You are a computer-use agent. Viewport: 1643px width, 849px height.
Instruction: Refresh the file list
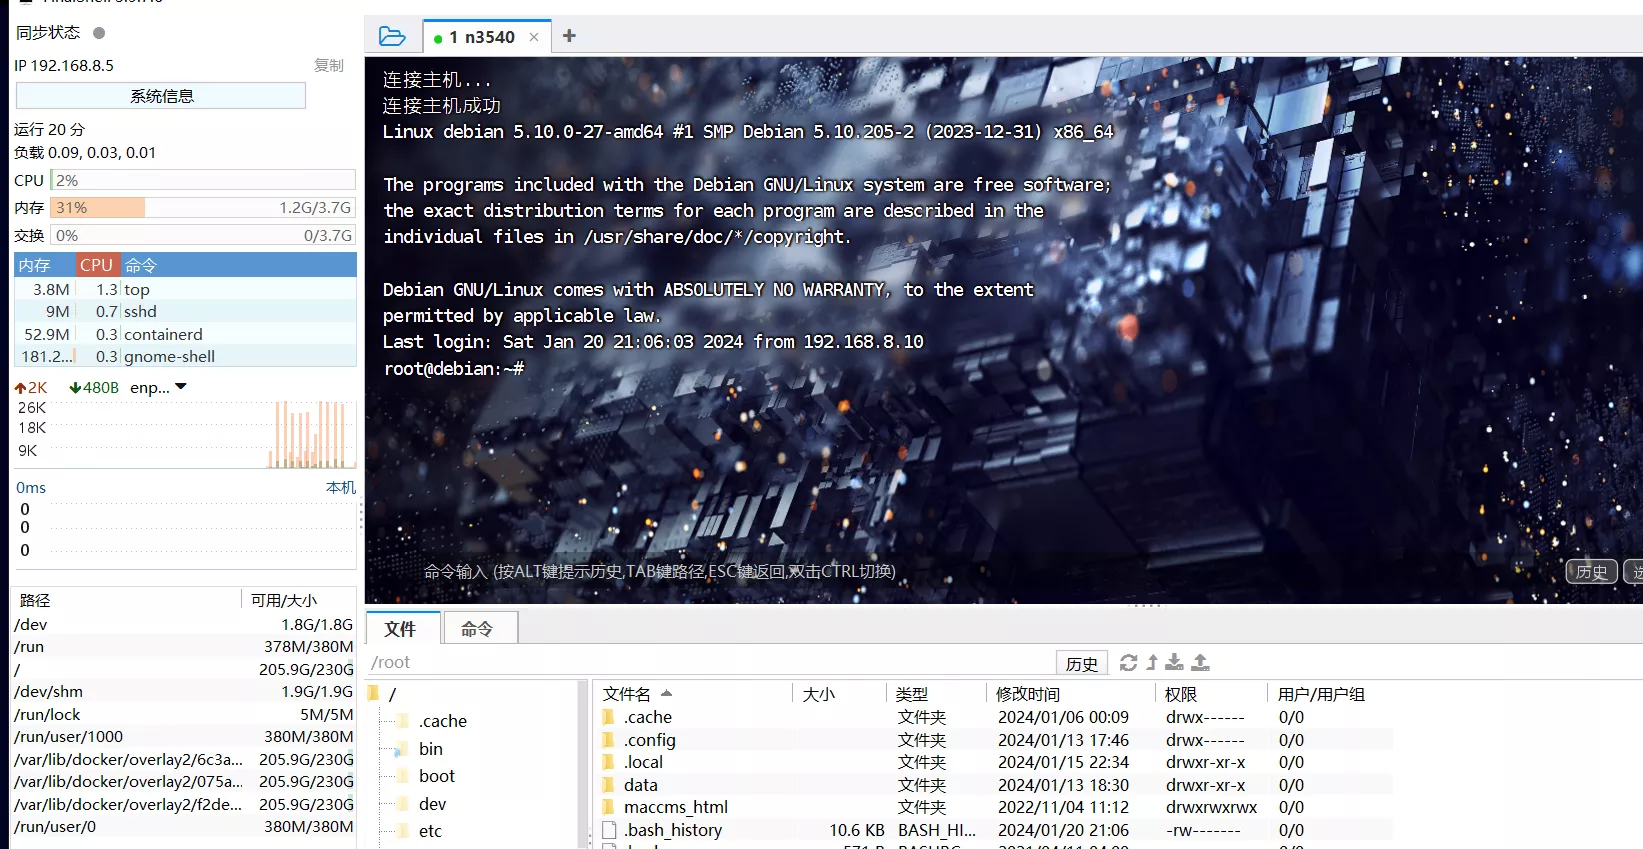[1128, 662]
